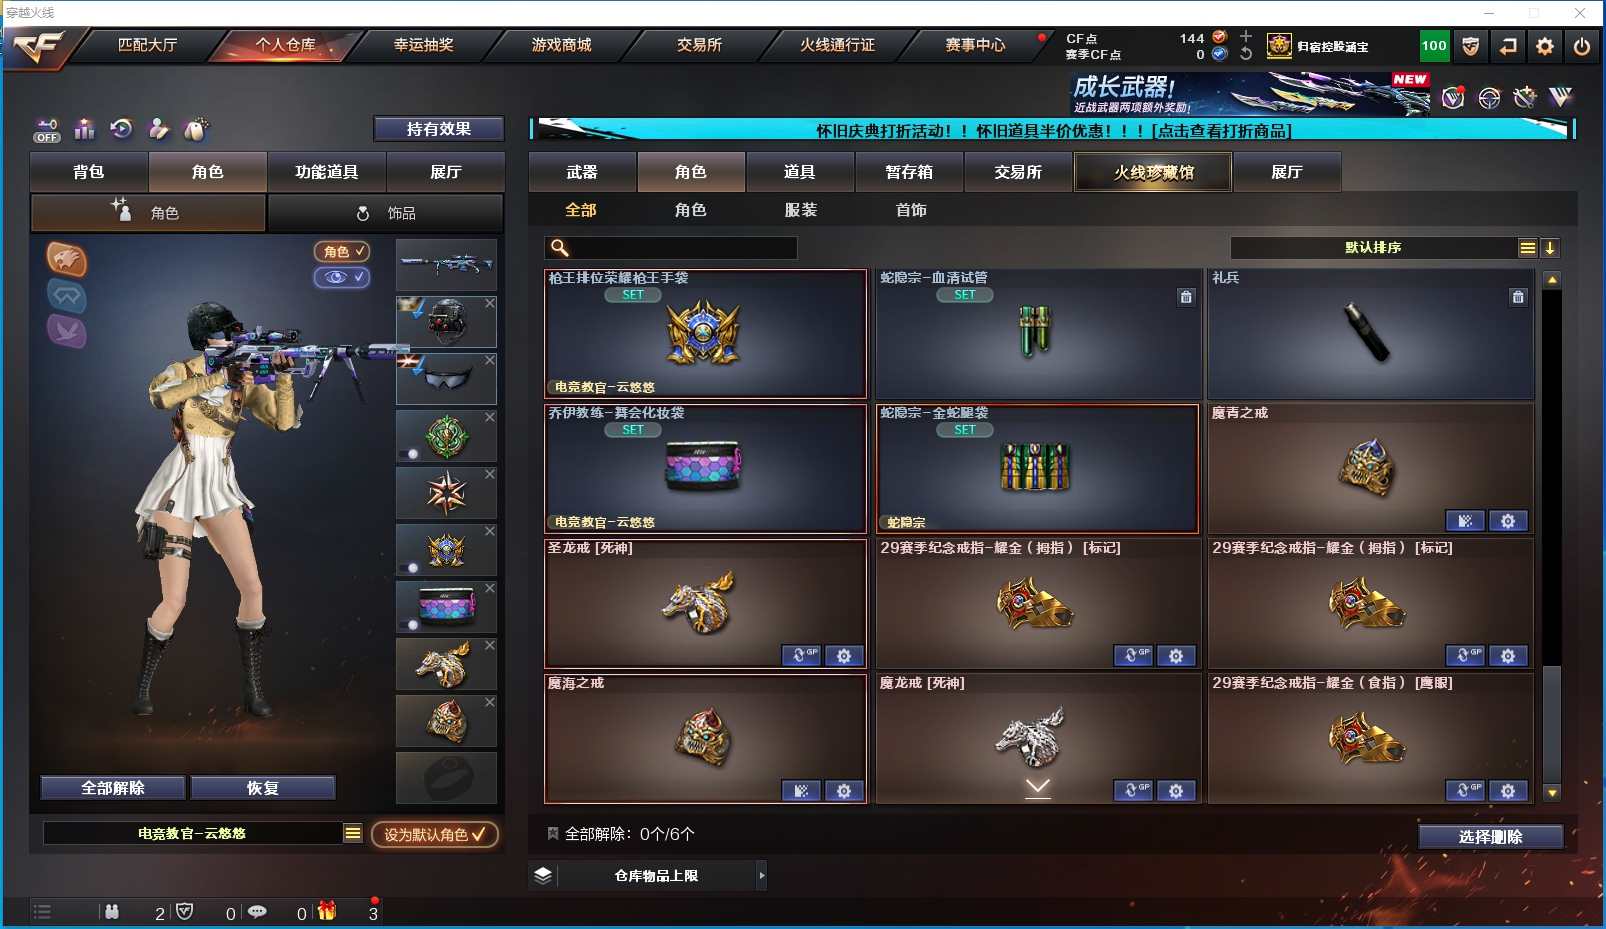Open gear settings on 魔海之戒 item
This screenshot has height=929, width=1606.
coord(844,791)
